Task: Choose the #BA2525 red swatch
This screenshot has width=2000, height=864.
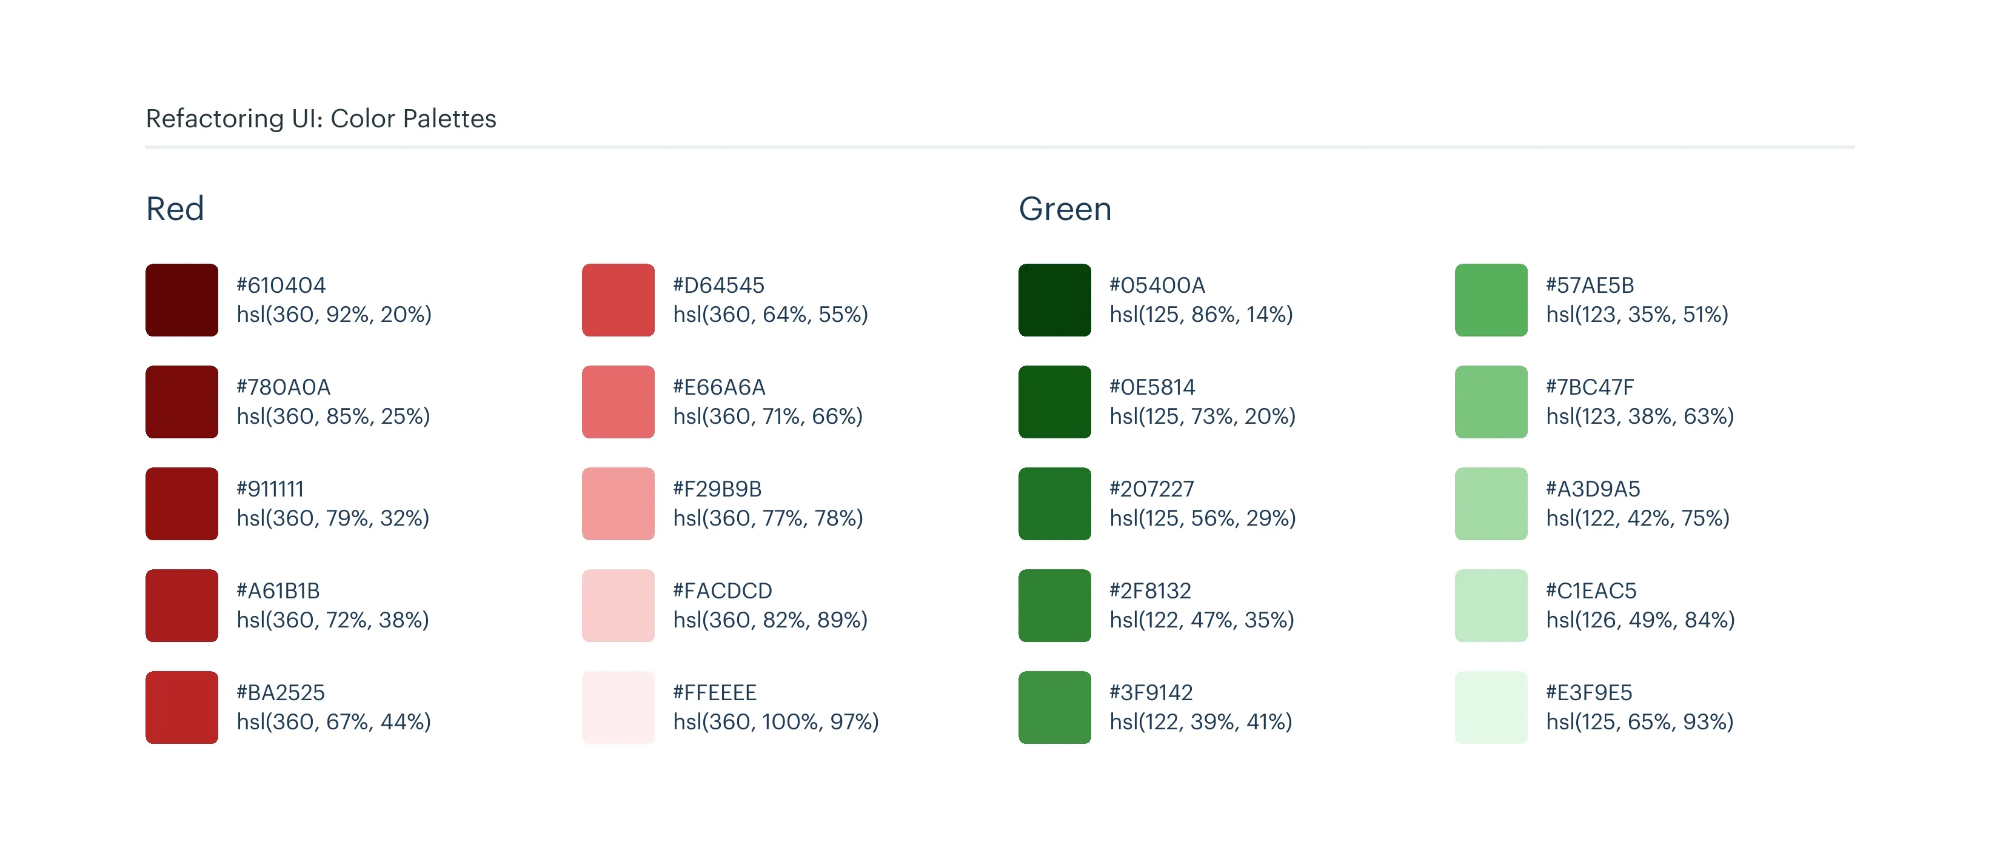Action: point(182,707)
